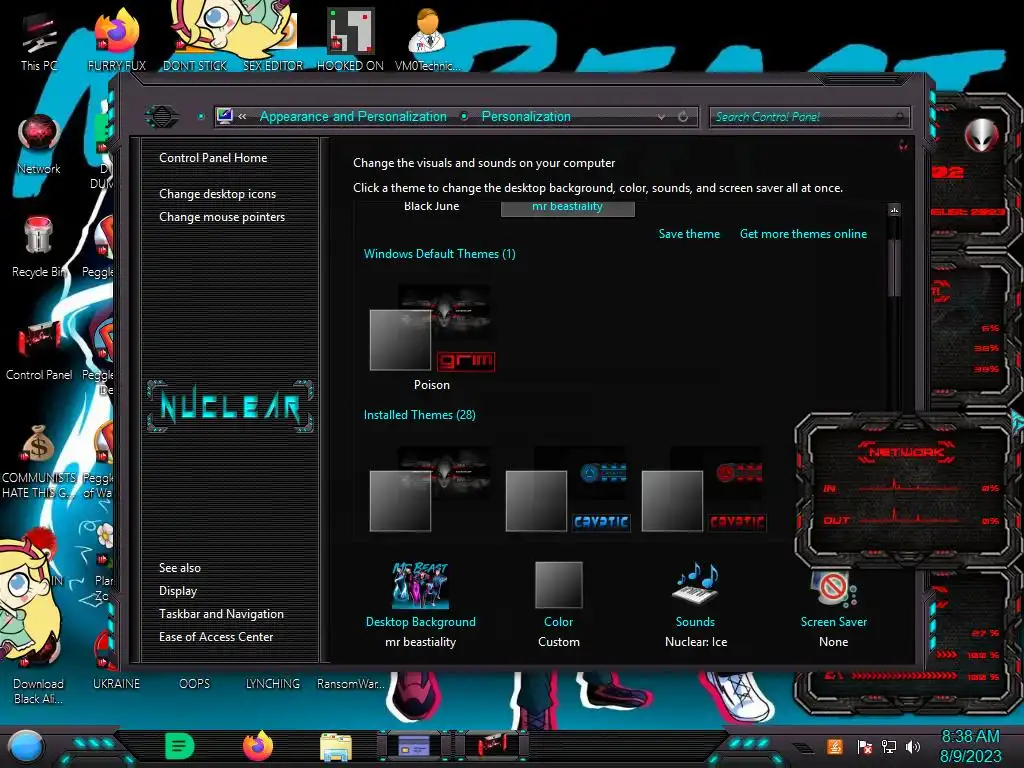1024x768 pixels.
Task: Open the Color settings link
Action: 558,622
